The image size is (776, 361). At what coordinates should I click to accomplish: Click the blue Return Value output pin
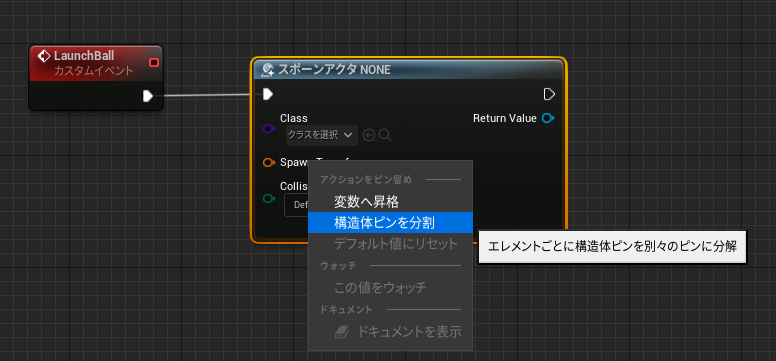coord(548,118)
